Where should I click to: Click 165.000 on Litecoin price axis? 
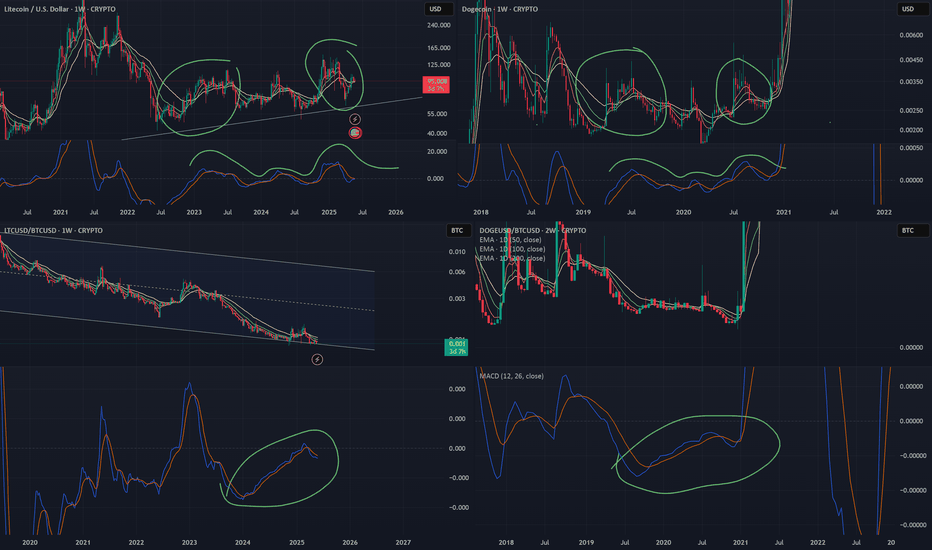tap(439, 48)
